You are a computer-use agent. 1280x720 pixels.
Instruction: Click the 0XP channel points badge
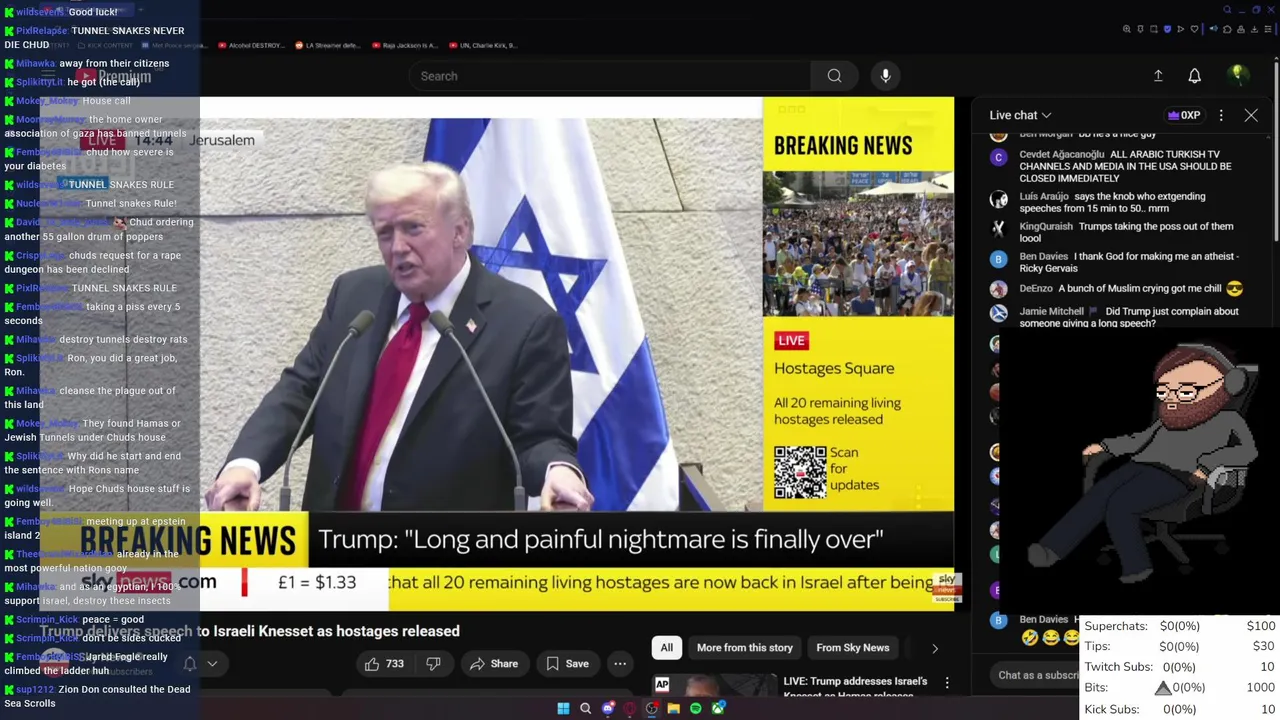1183,115
